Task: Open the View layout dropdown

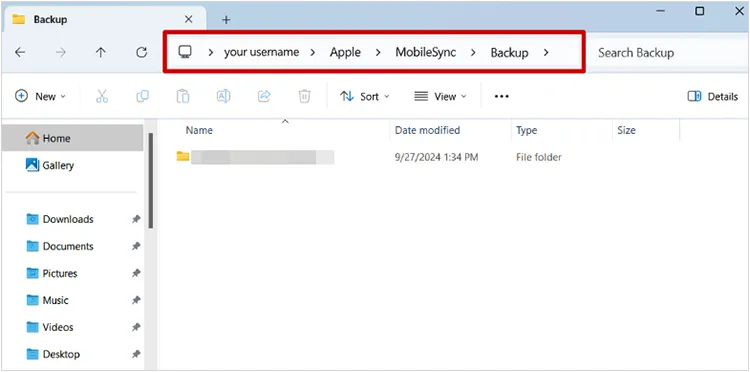Action: [x=440, y=96]
